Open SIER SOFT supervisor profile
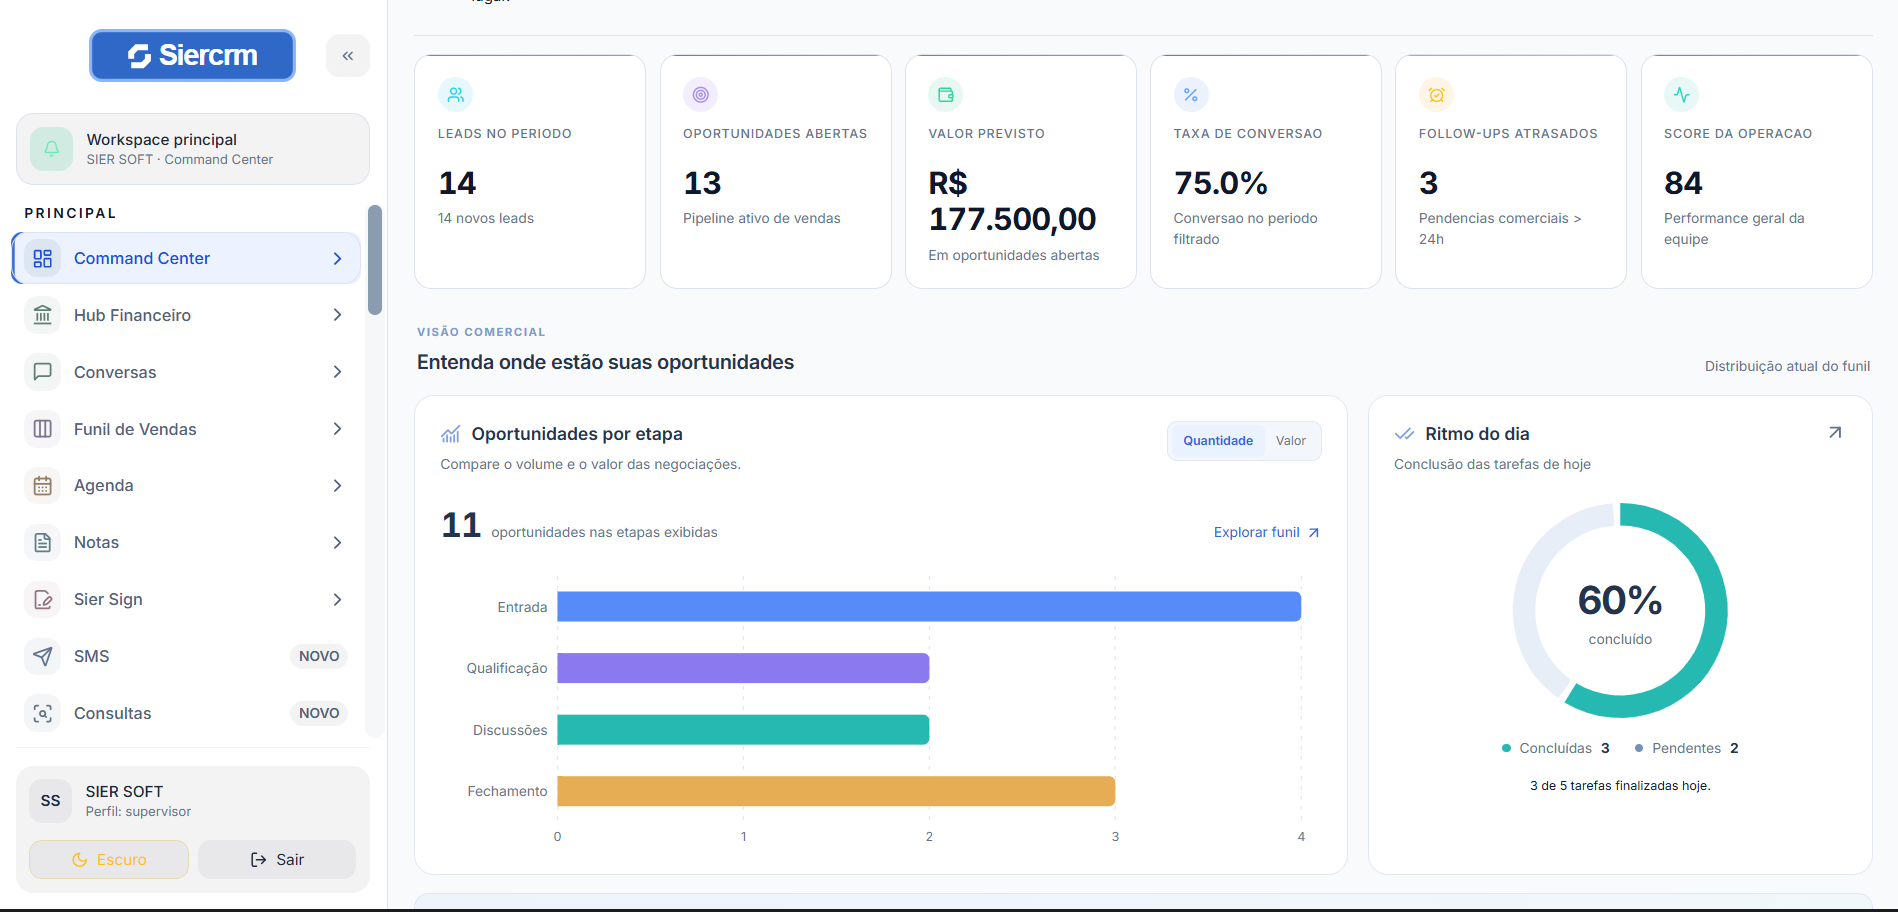Viewport: 1898px width, 912px height. coord(193,801)
